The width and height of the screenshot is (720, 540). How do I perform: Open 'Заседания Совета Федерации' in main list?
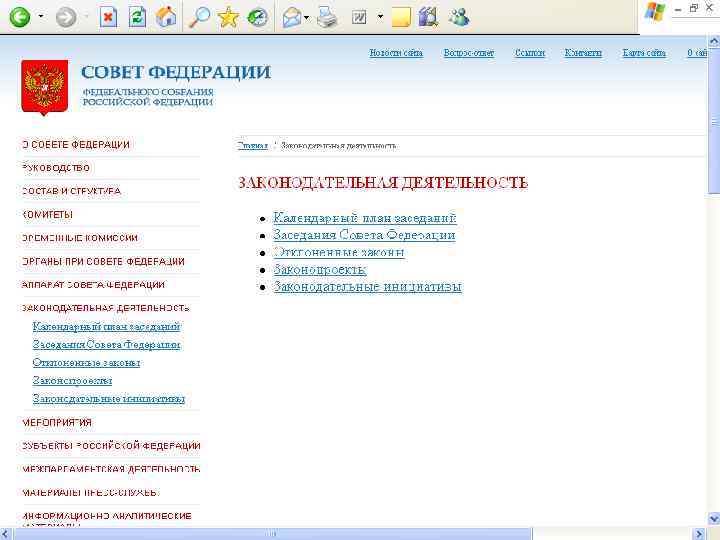364,235
